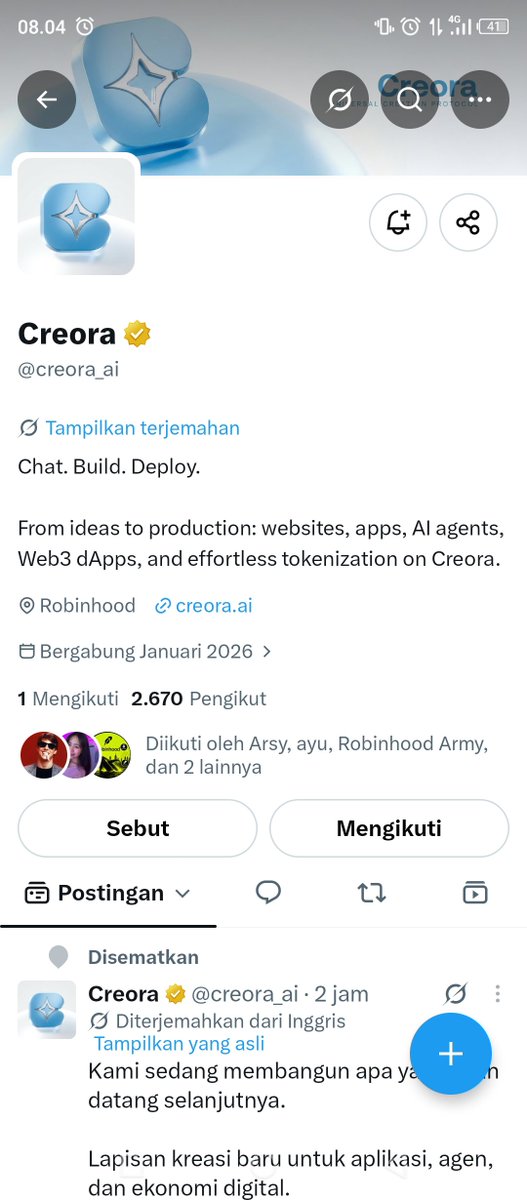Screen dimensions: 527x1200
Task: Switch to the reposts tab icon
Action: point(372,893)
